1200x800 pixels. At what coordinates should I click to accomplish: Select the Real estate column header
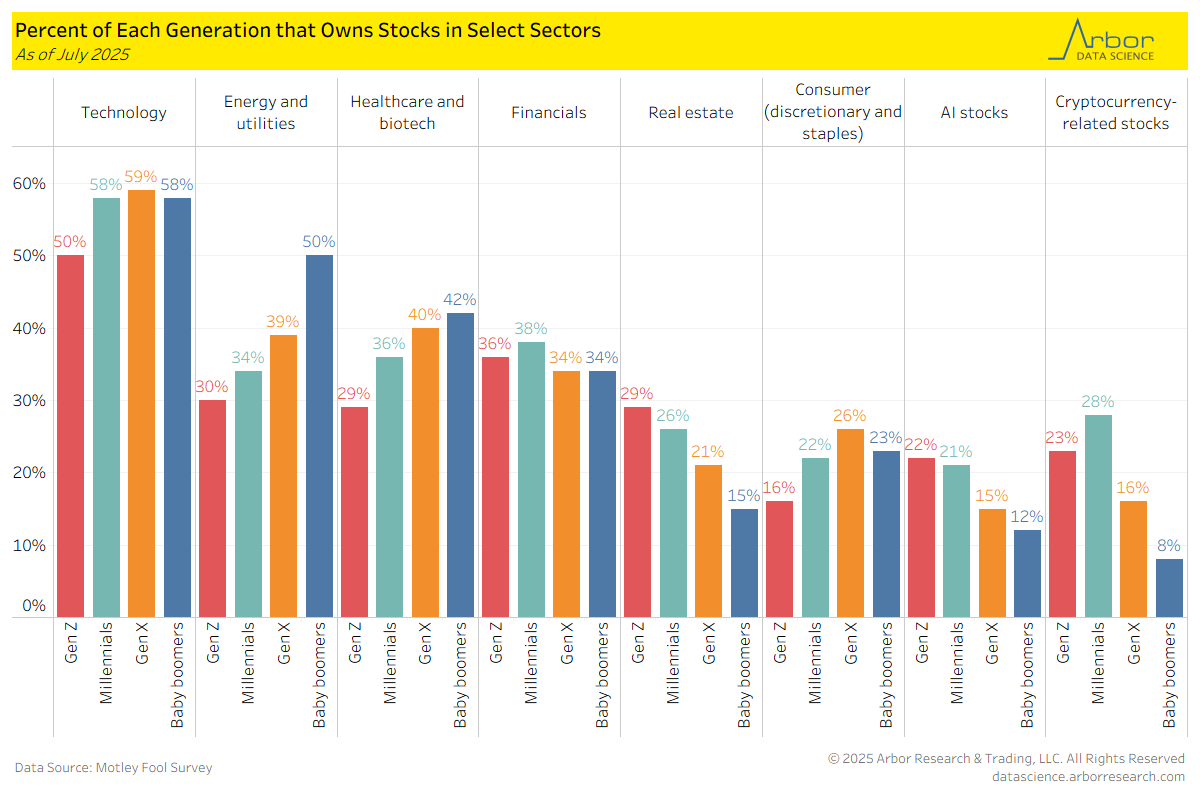pyautogui.click(x=690, y=113)
